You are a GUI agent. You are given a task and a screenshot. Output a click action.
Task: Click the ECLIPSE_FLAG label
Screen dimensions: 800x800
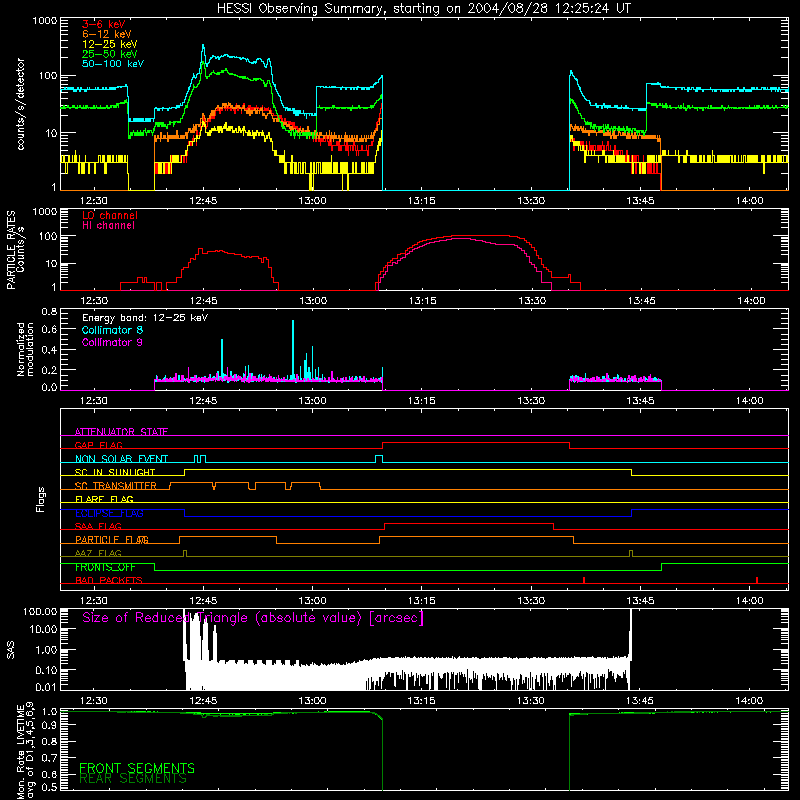coord(109,513)
